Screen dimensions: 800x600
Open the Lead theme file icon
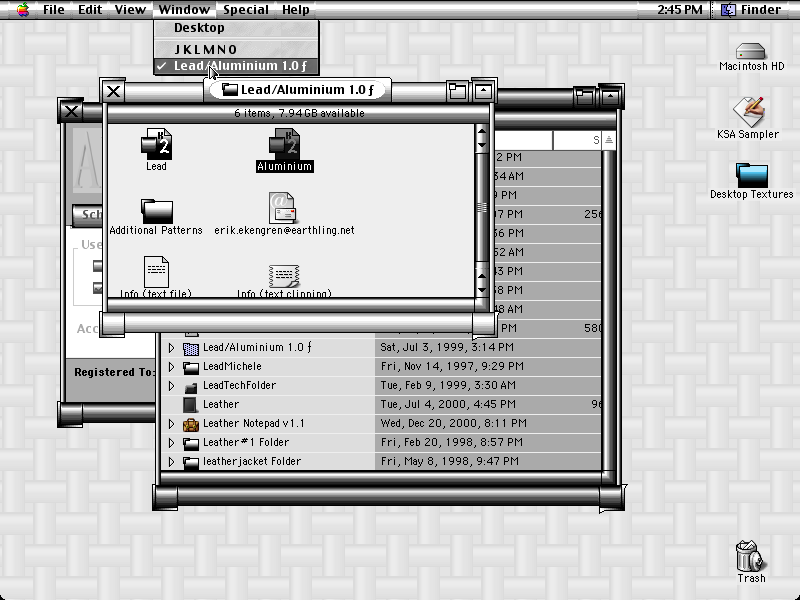pyautogui.click(x=156, y=144)
